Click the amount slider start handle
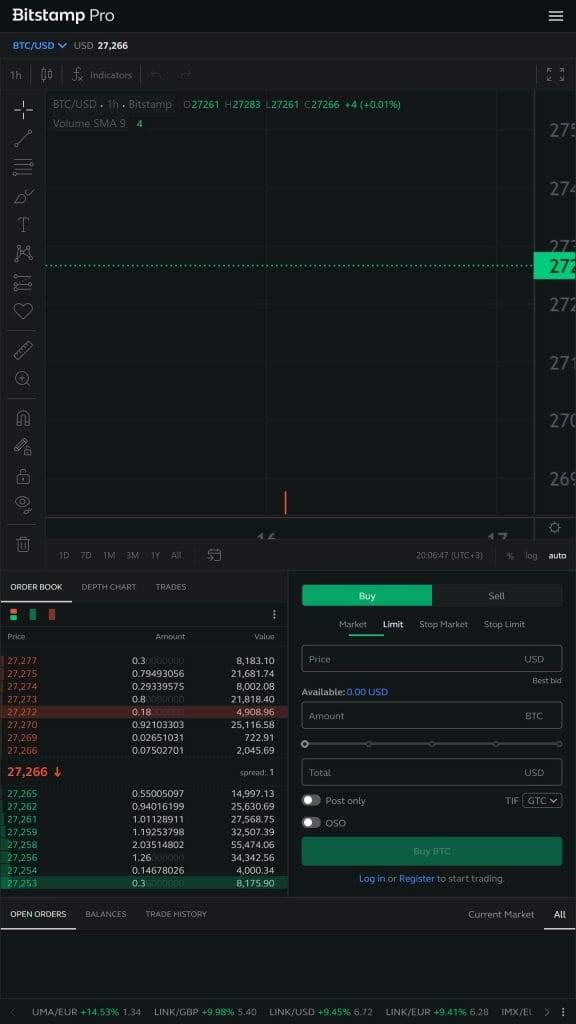The height and width of the screenshot is (1024, 576). click(x=305, y=744)
